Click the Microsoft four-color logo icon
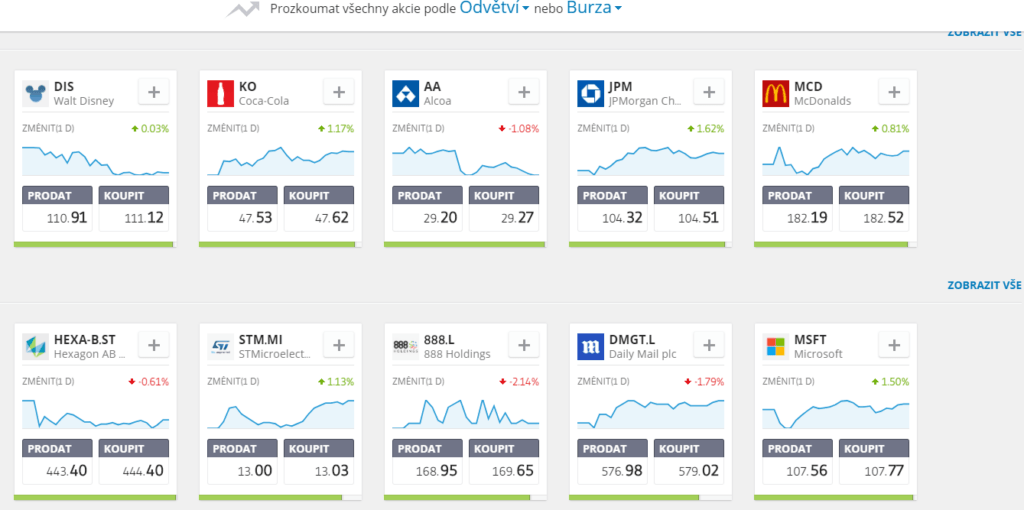1024x510 pixels. (x=776, y=347)
